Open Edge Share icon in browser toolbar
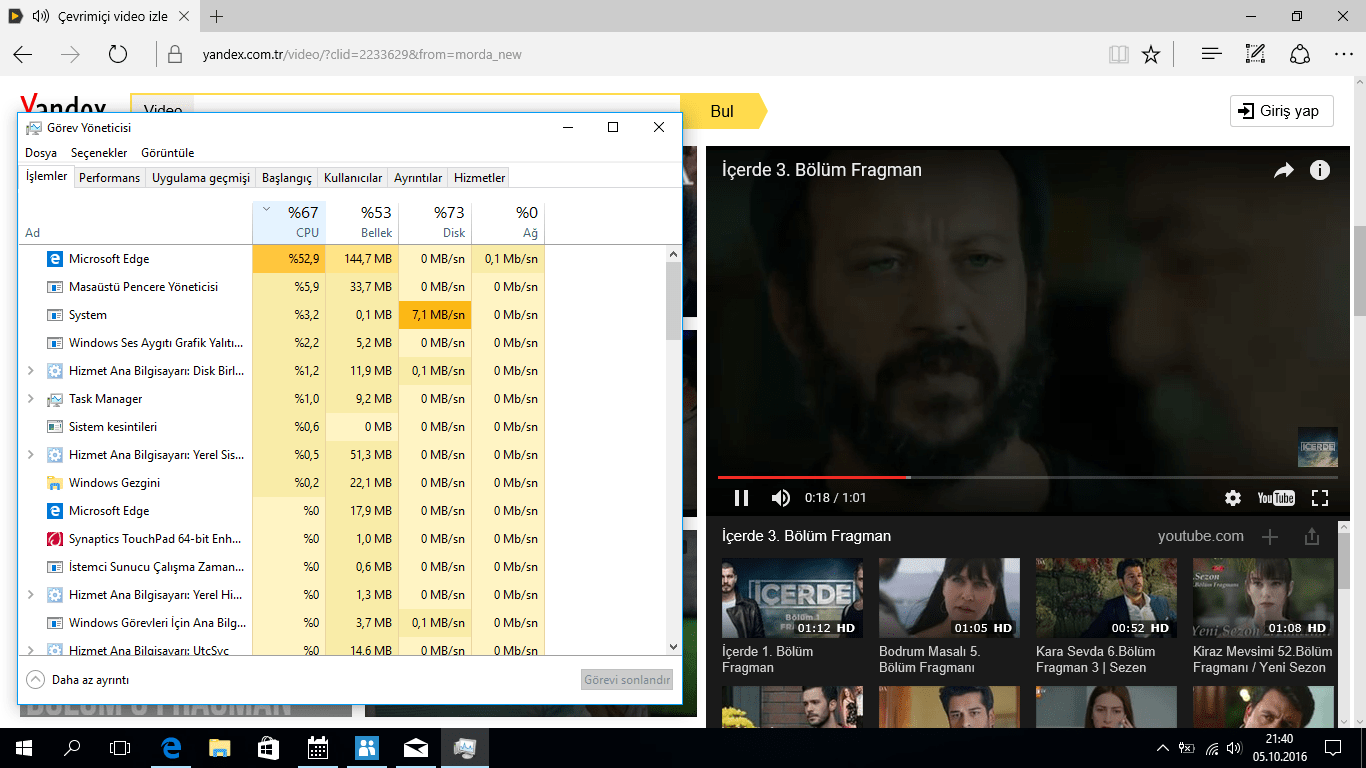This screenshot has width=1366, height=768. (1300, 54)
